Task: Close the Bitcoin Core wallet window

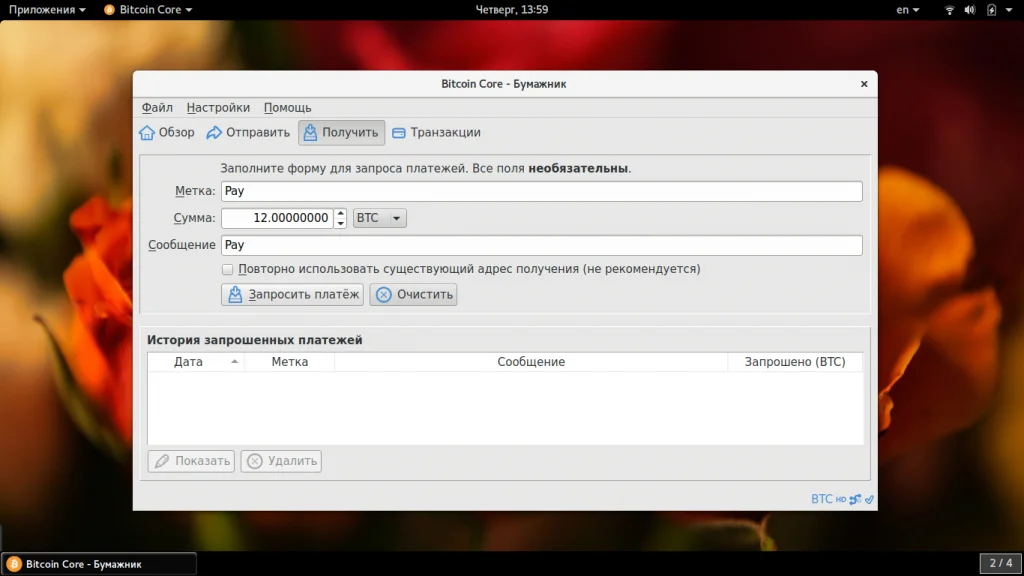Action: pos(864,84)
